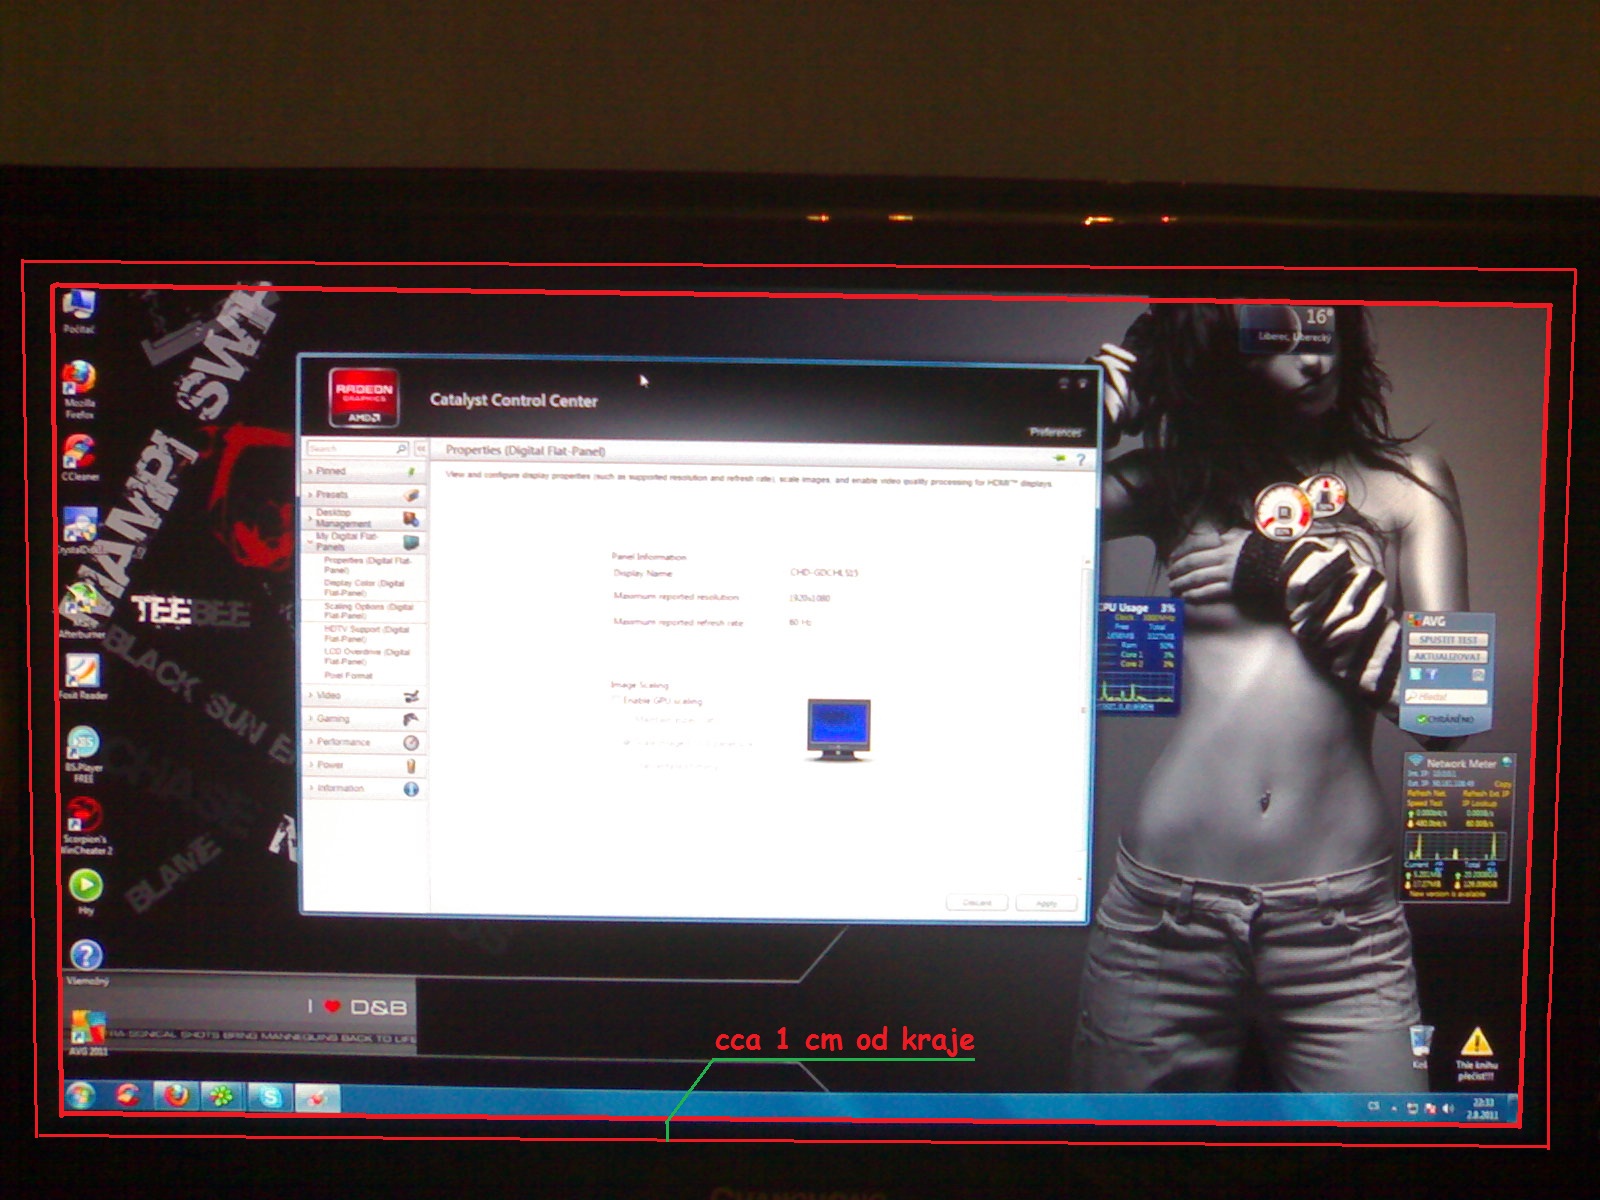Click the CS language indicator

click(x=1373, y=1106)
